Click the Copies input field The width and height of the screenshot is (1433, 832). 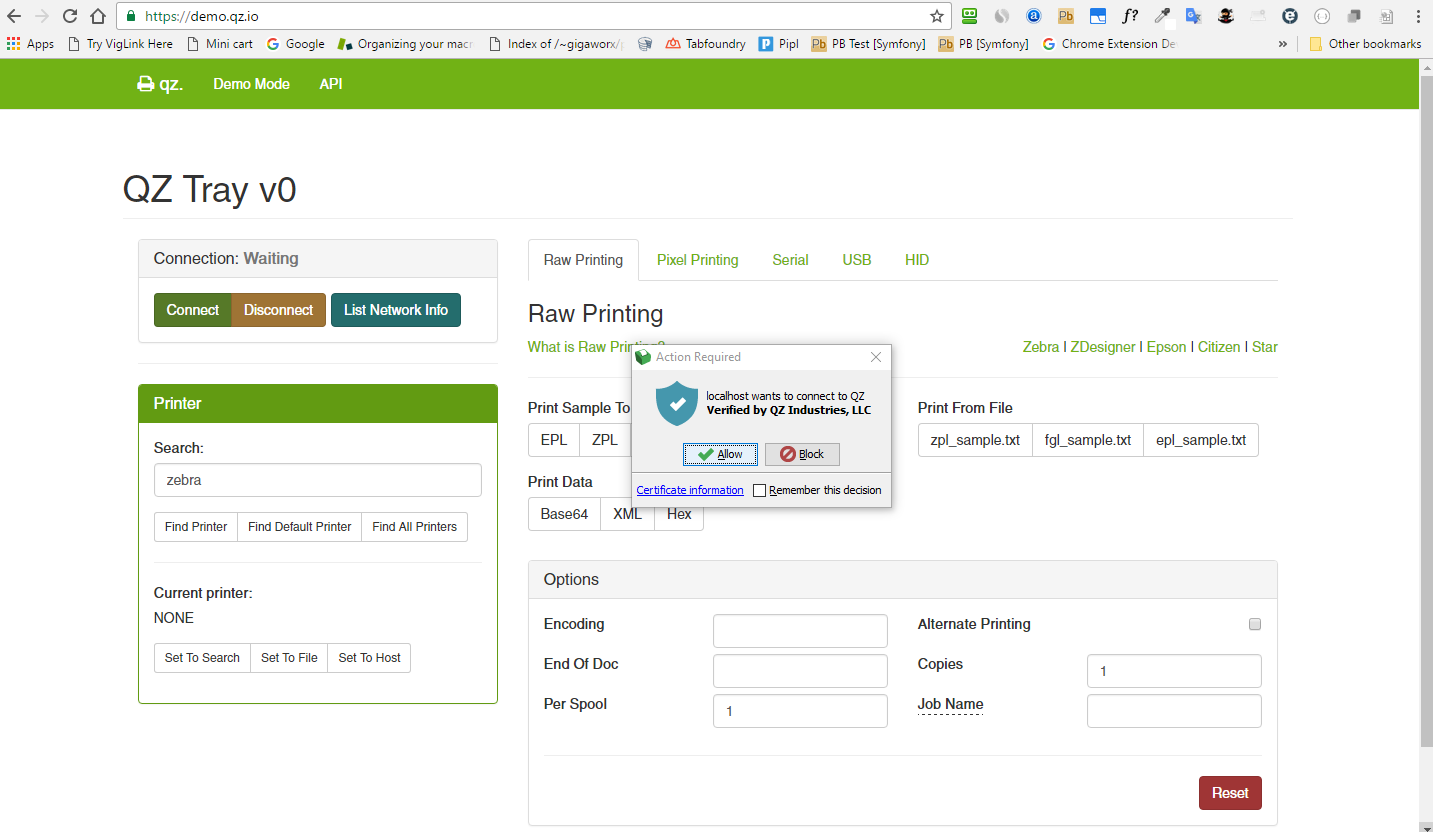point(1174,671)
